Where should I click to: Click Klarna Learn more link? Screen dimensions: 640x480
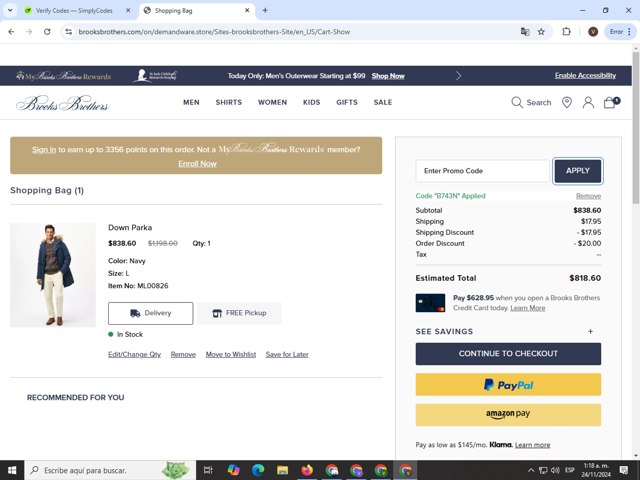[532, 444]
